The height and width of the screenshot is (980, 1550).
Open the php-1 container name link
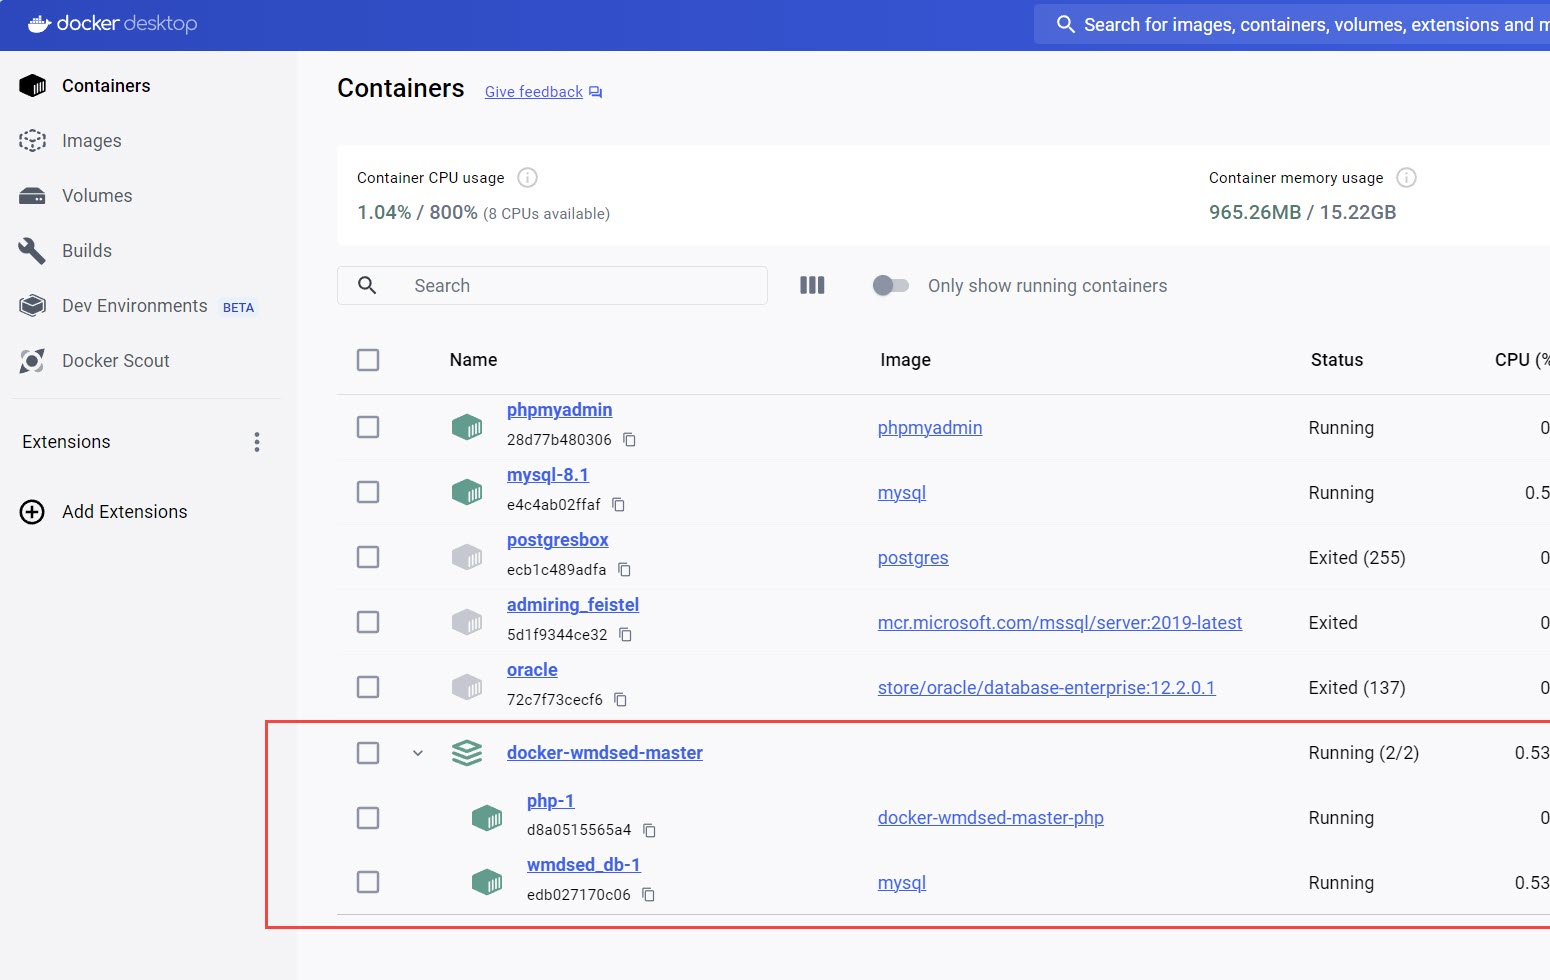click(551, 801)
